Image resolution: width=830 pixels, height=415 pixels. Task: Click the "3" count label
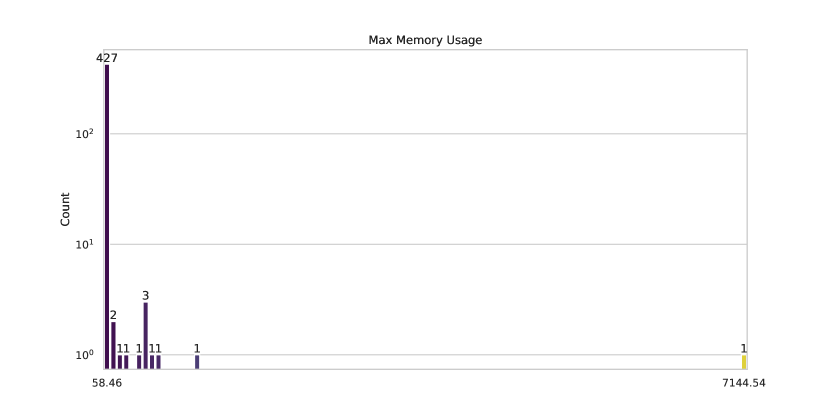[x=146, y=296]
